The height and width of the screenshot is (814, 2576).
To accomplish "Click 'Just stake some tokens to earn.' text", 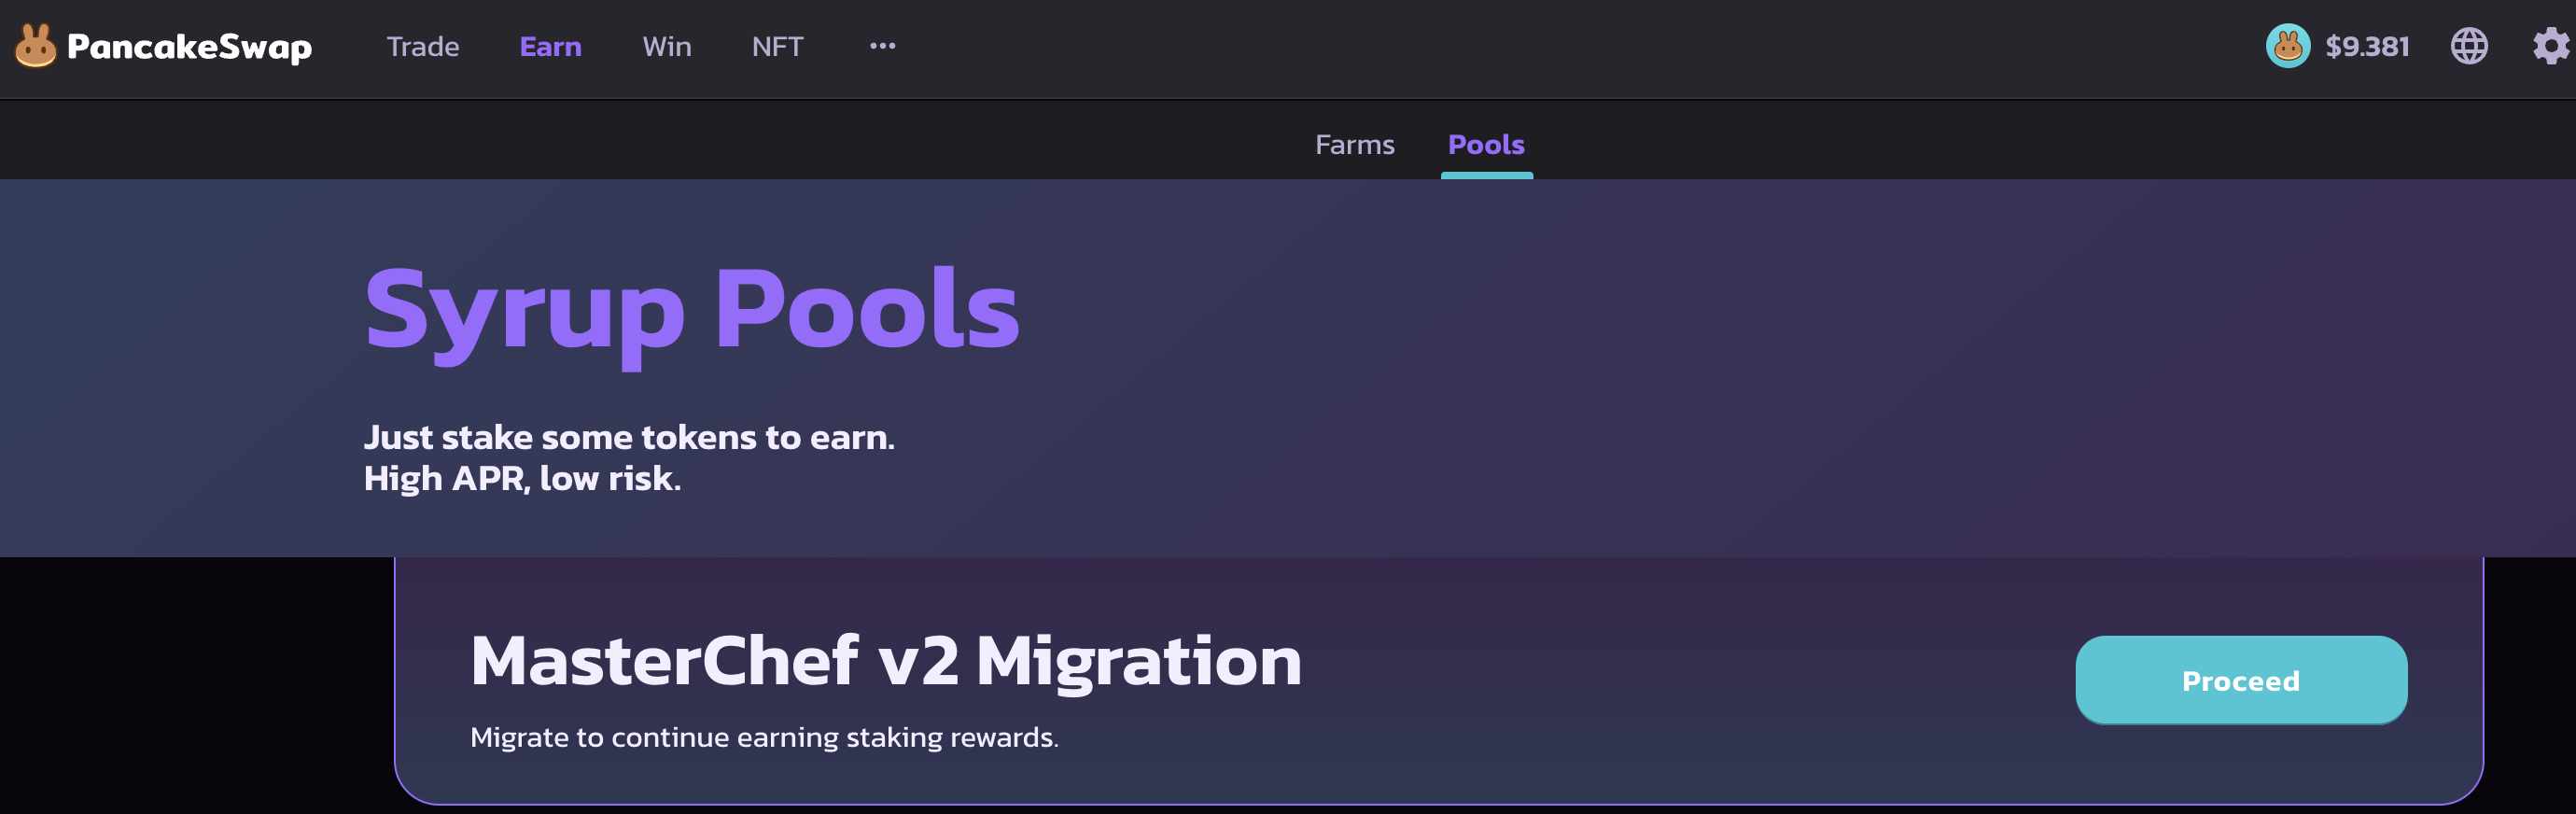I will coord(629,437).
